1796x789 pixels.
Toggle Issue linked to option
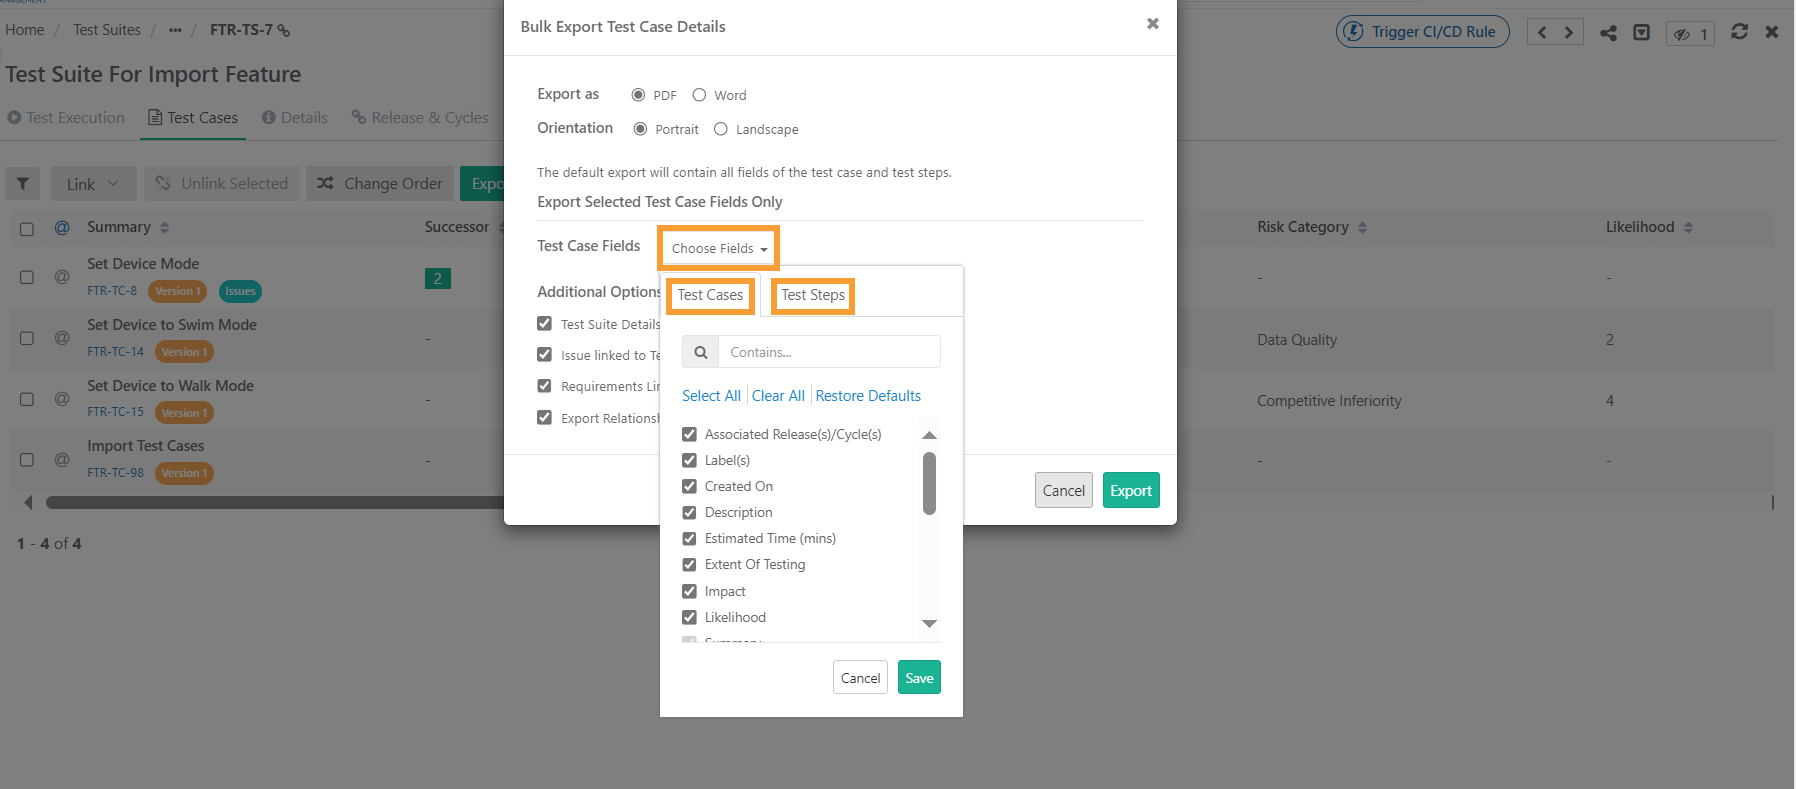[x=544, y=355]
